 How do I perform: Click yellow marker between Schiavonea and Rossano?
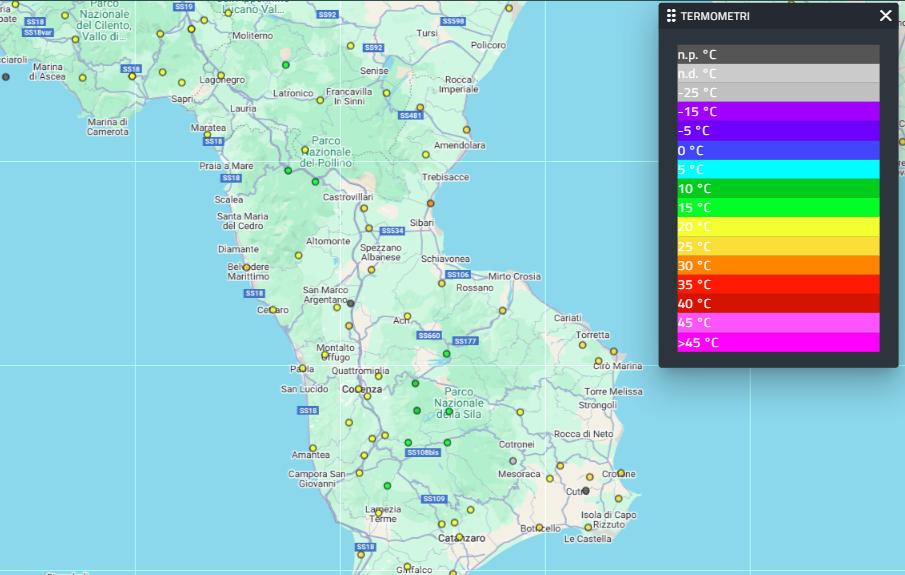[442, 283]
